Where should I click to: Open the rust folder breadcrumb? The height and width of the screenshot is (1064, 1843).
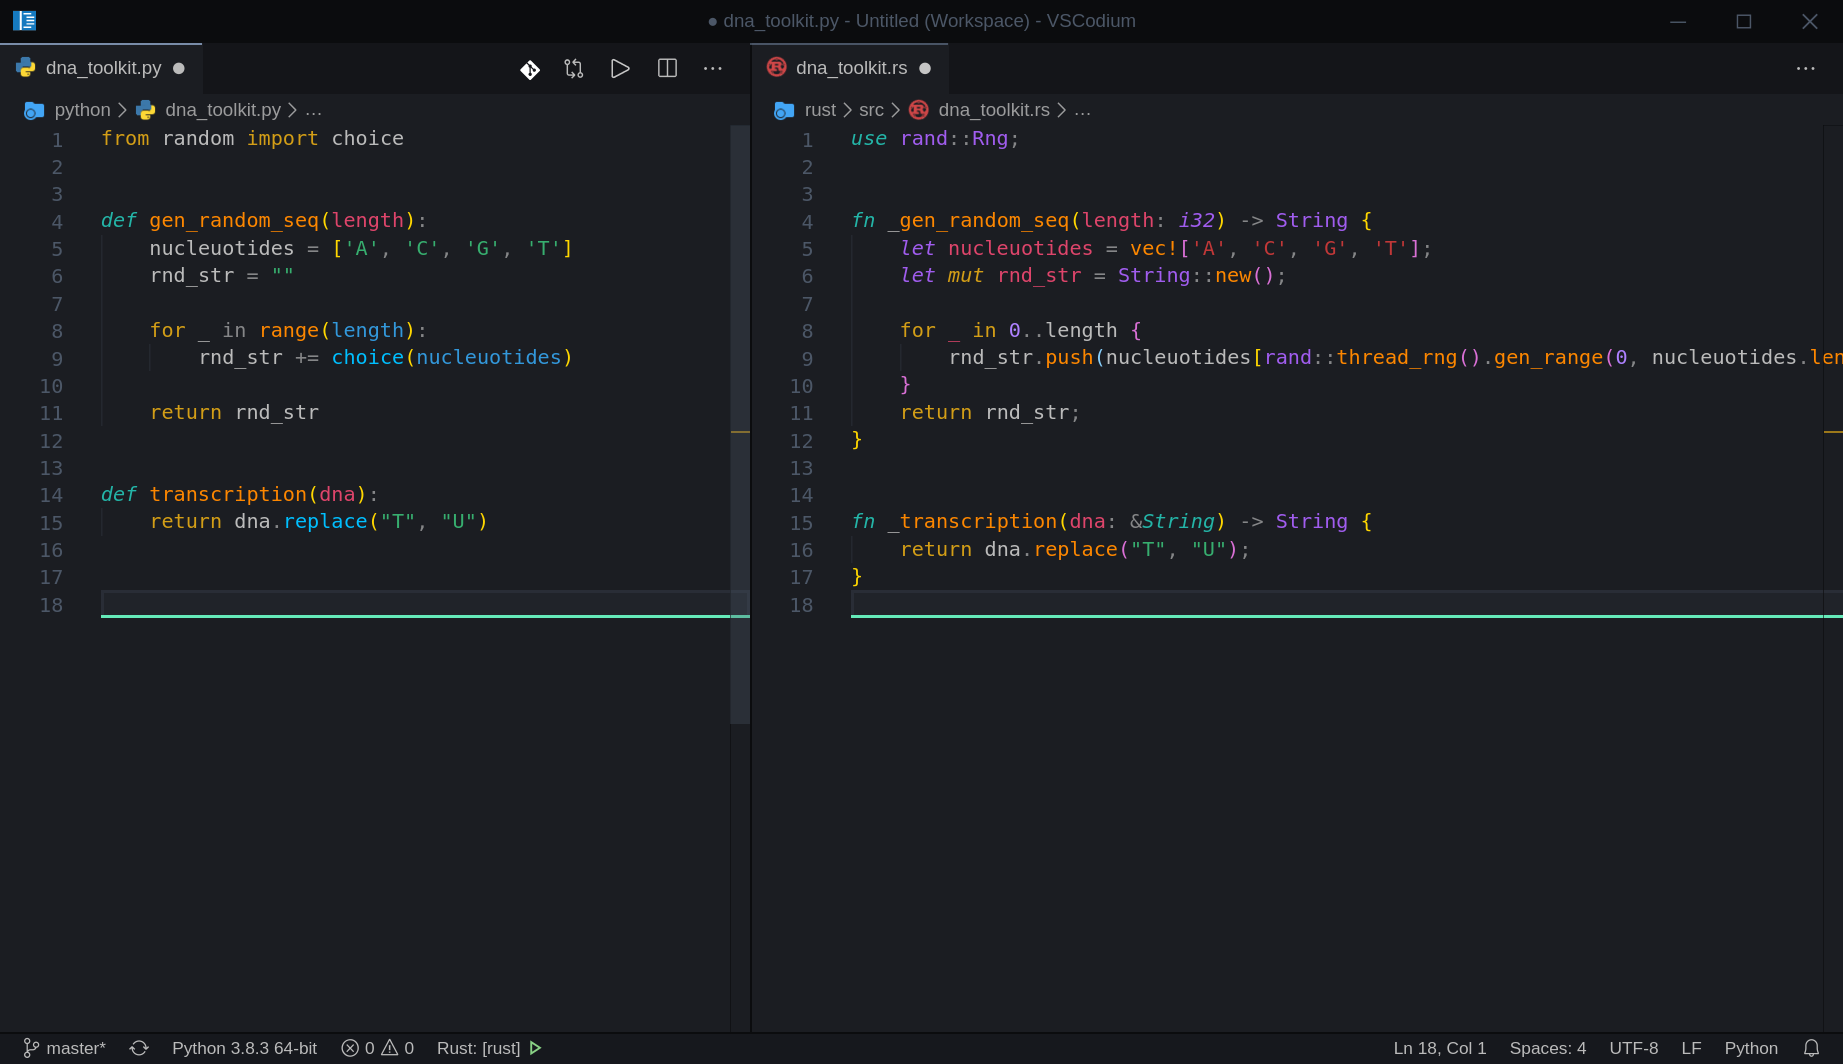820,110
